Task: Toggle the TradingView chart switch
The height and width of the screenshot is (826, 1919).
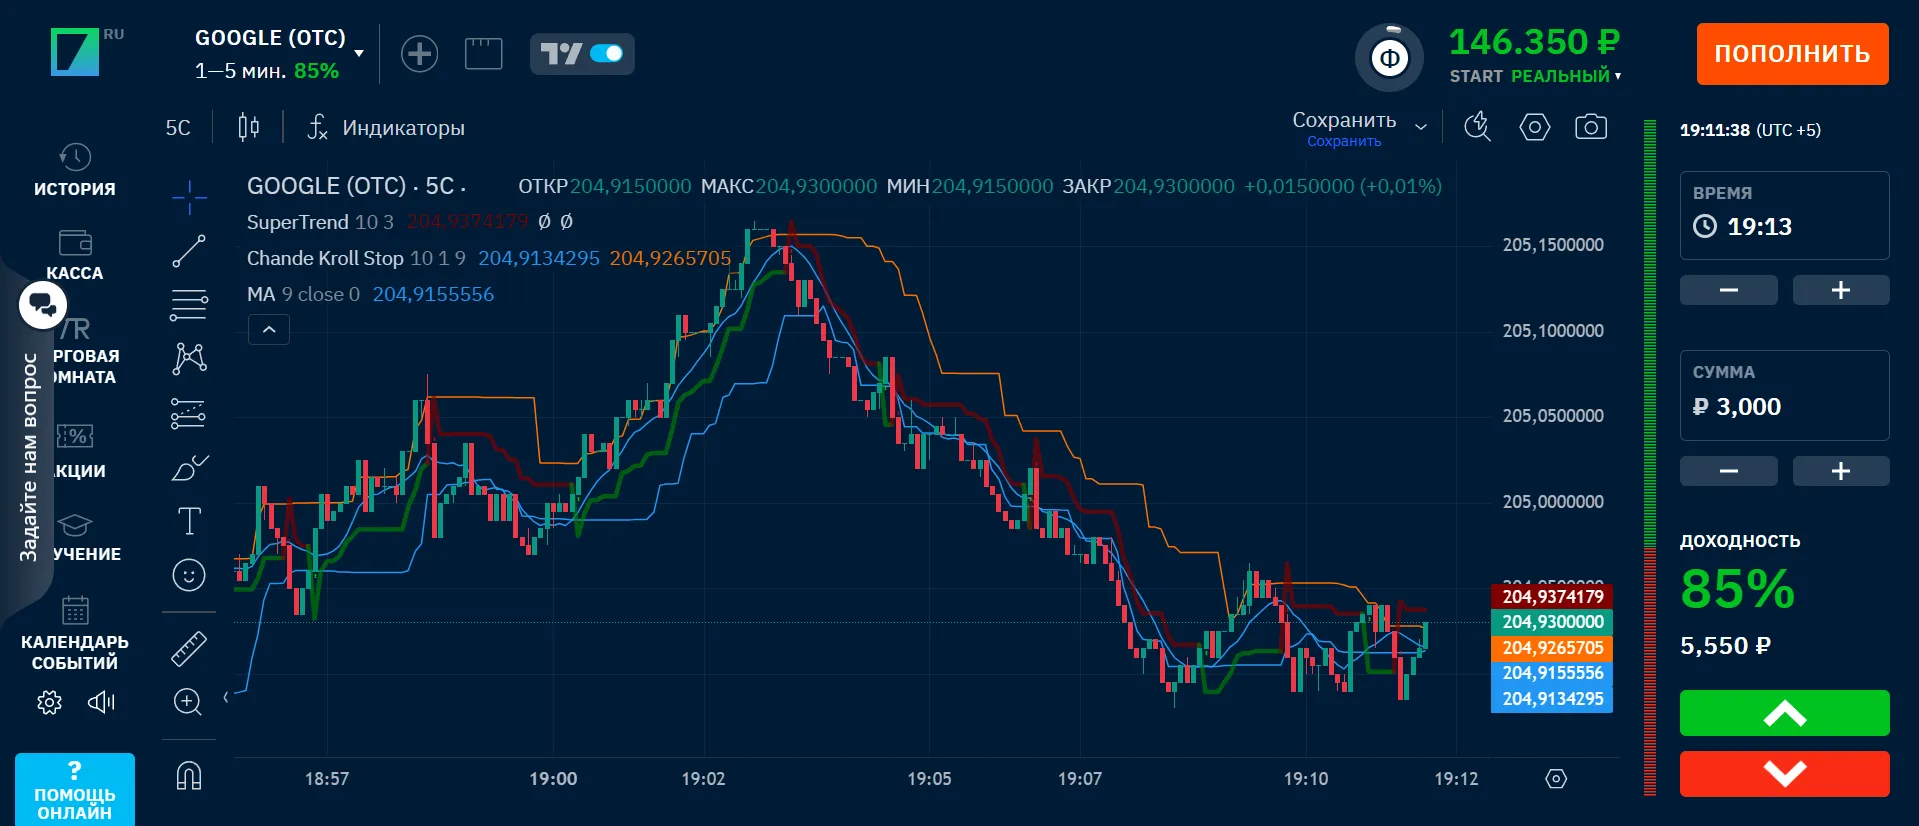Action: click(582, 54)
